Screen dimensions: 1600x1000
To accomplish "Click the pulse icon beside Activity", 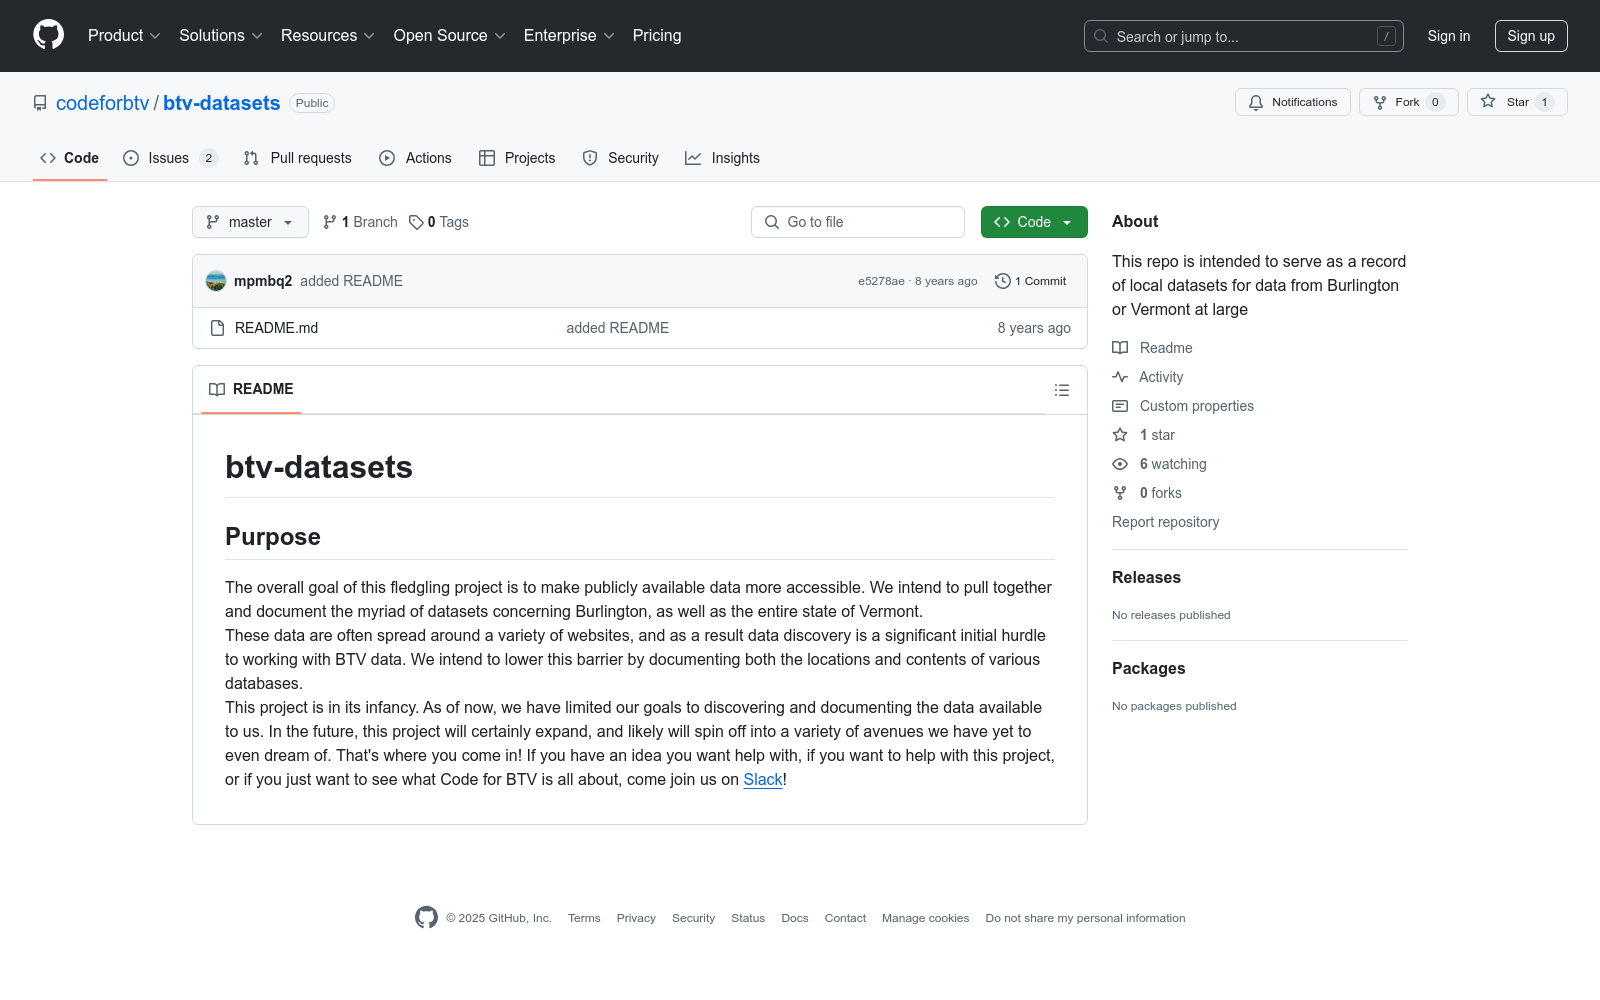I will [x=1120, y=377].
